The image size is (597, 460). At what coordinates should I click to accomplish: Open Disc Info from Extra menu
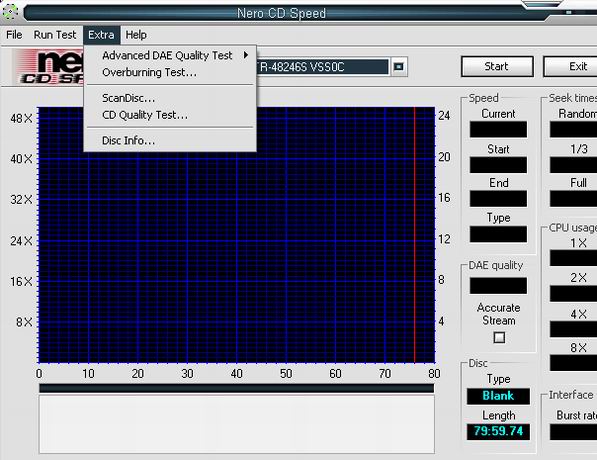[171, 141]
